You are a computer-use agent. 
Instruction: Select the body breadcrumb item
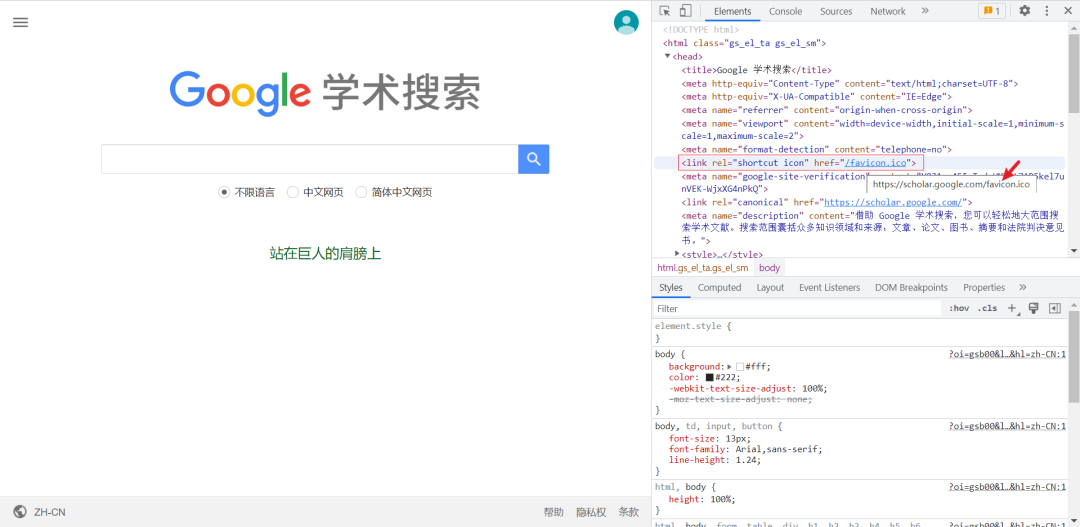coord(769,268)
